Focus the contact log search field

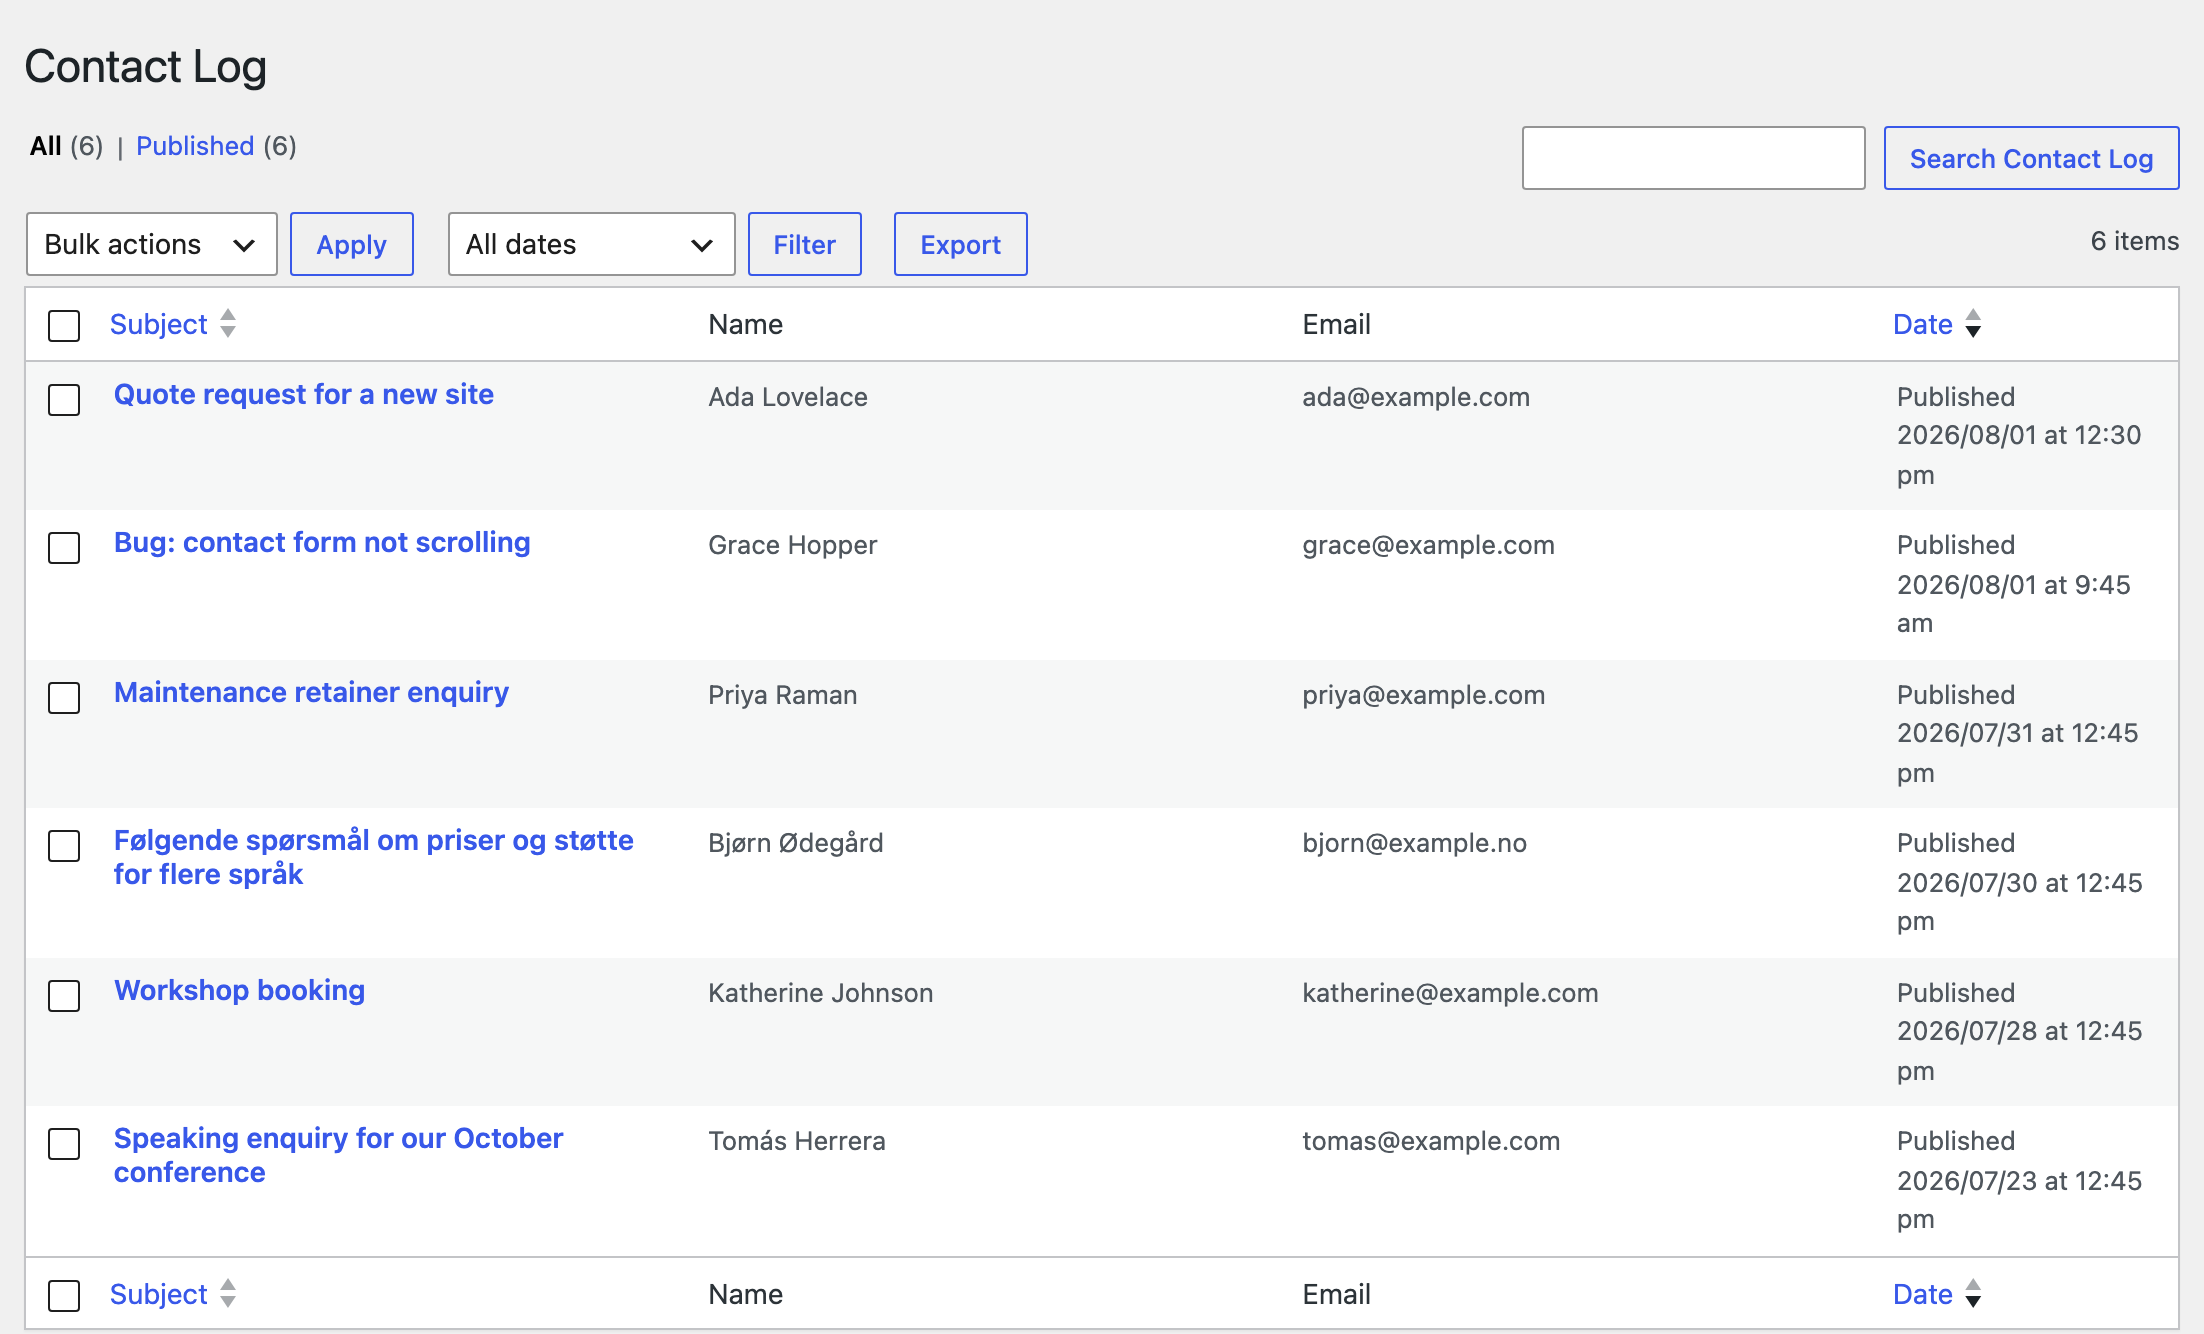click(1693, 158)
